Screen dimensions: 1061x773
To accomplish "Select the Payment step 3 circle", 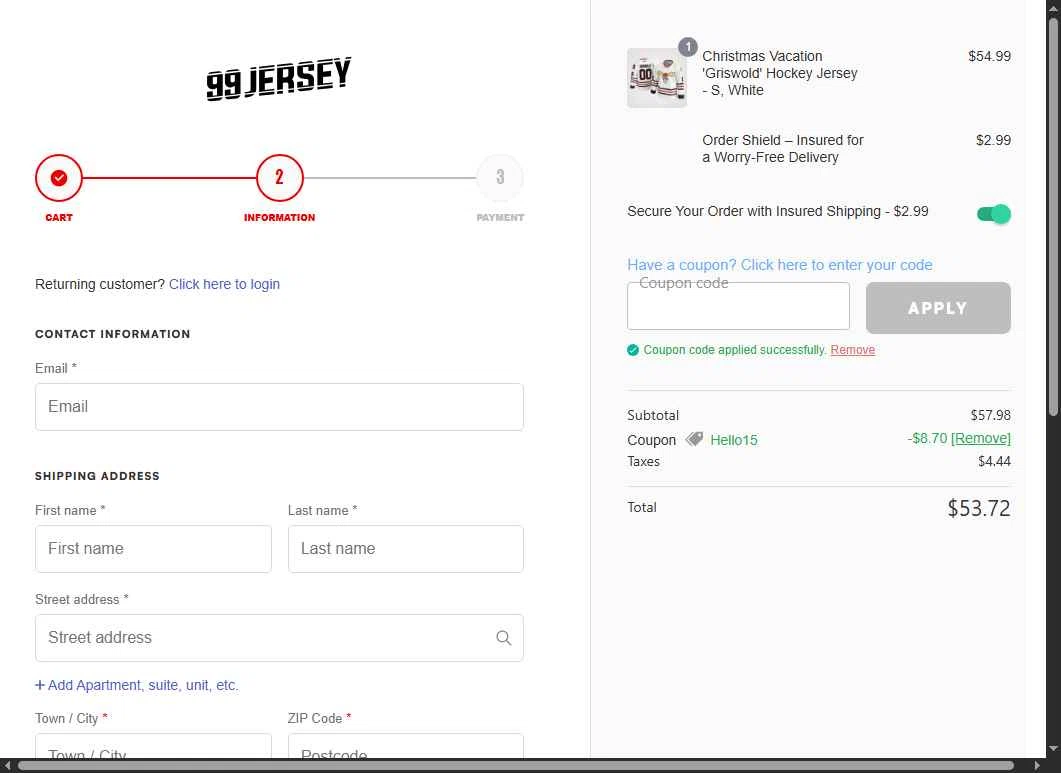I will [500, 178].
